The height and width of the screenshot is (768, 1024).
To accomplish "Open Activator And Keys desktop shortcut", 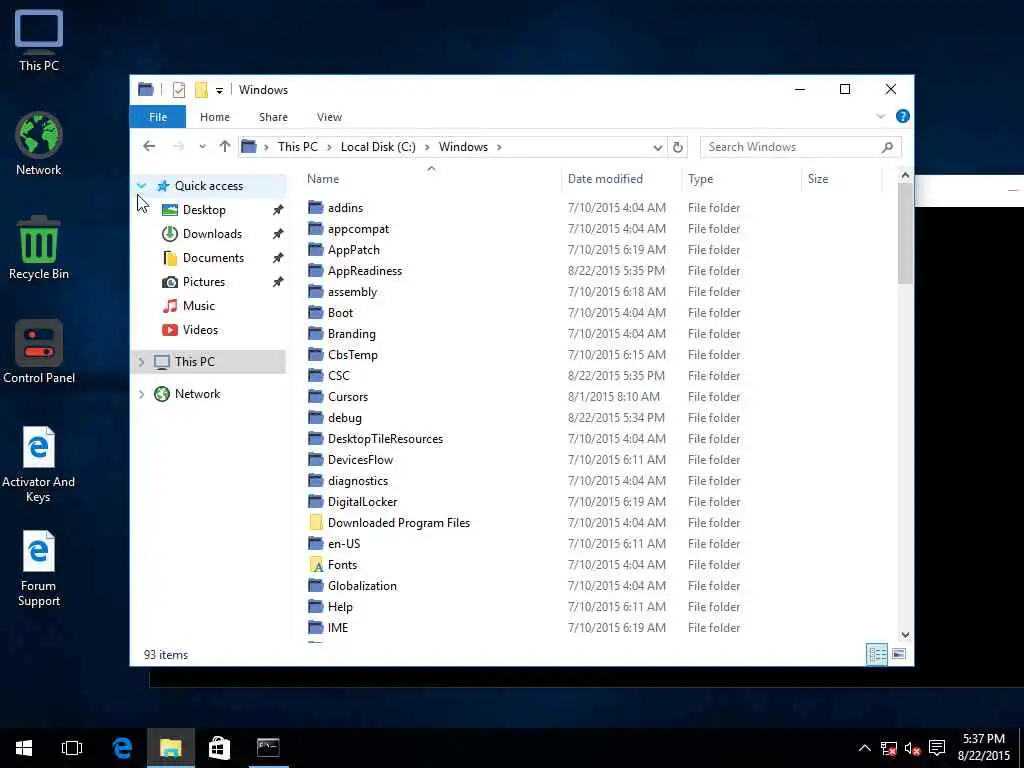I will point(39,464).
